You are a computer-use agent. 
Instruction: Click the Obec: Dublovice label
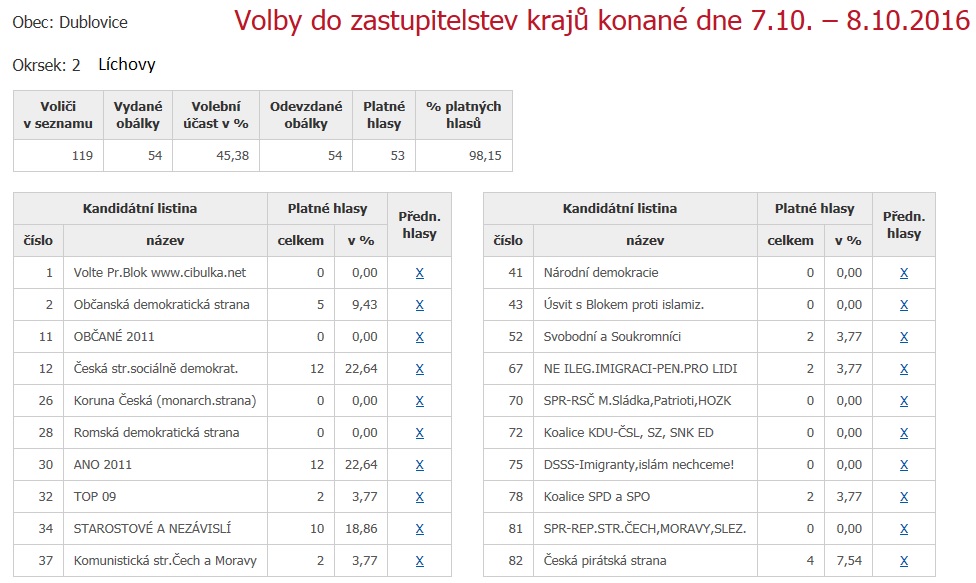(70, 22)
